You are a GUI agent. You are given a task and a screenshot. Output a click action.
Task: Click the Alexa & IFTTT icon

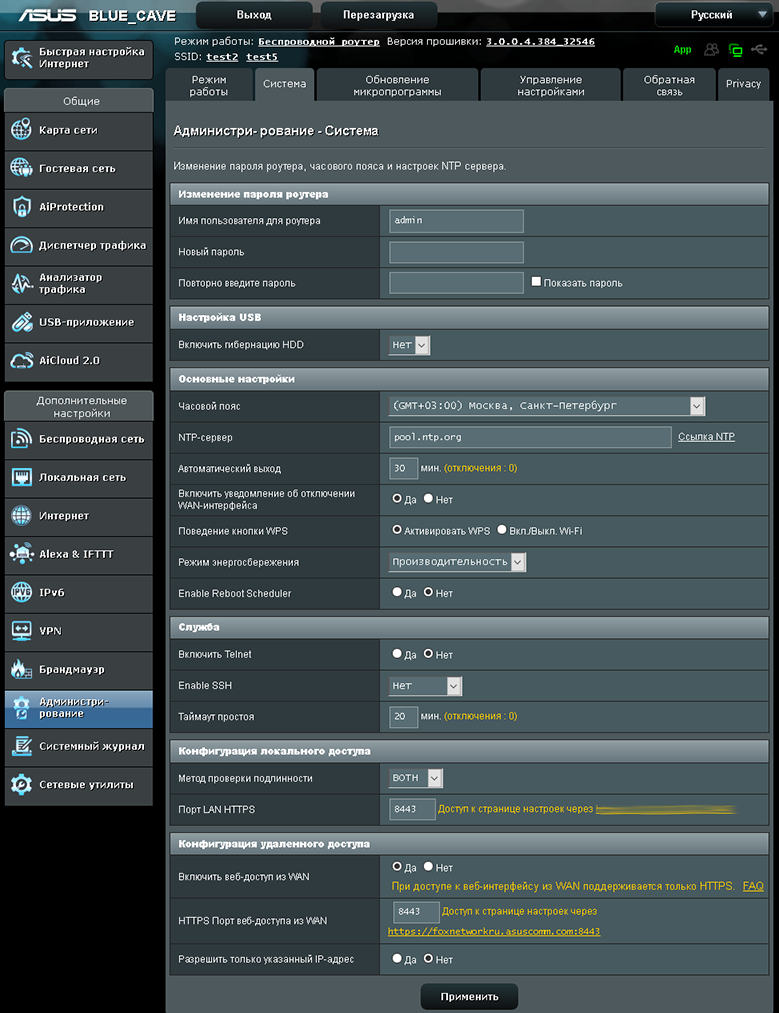(x=21, y=554)
